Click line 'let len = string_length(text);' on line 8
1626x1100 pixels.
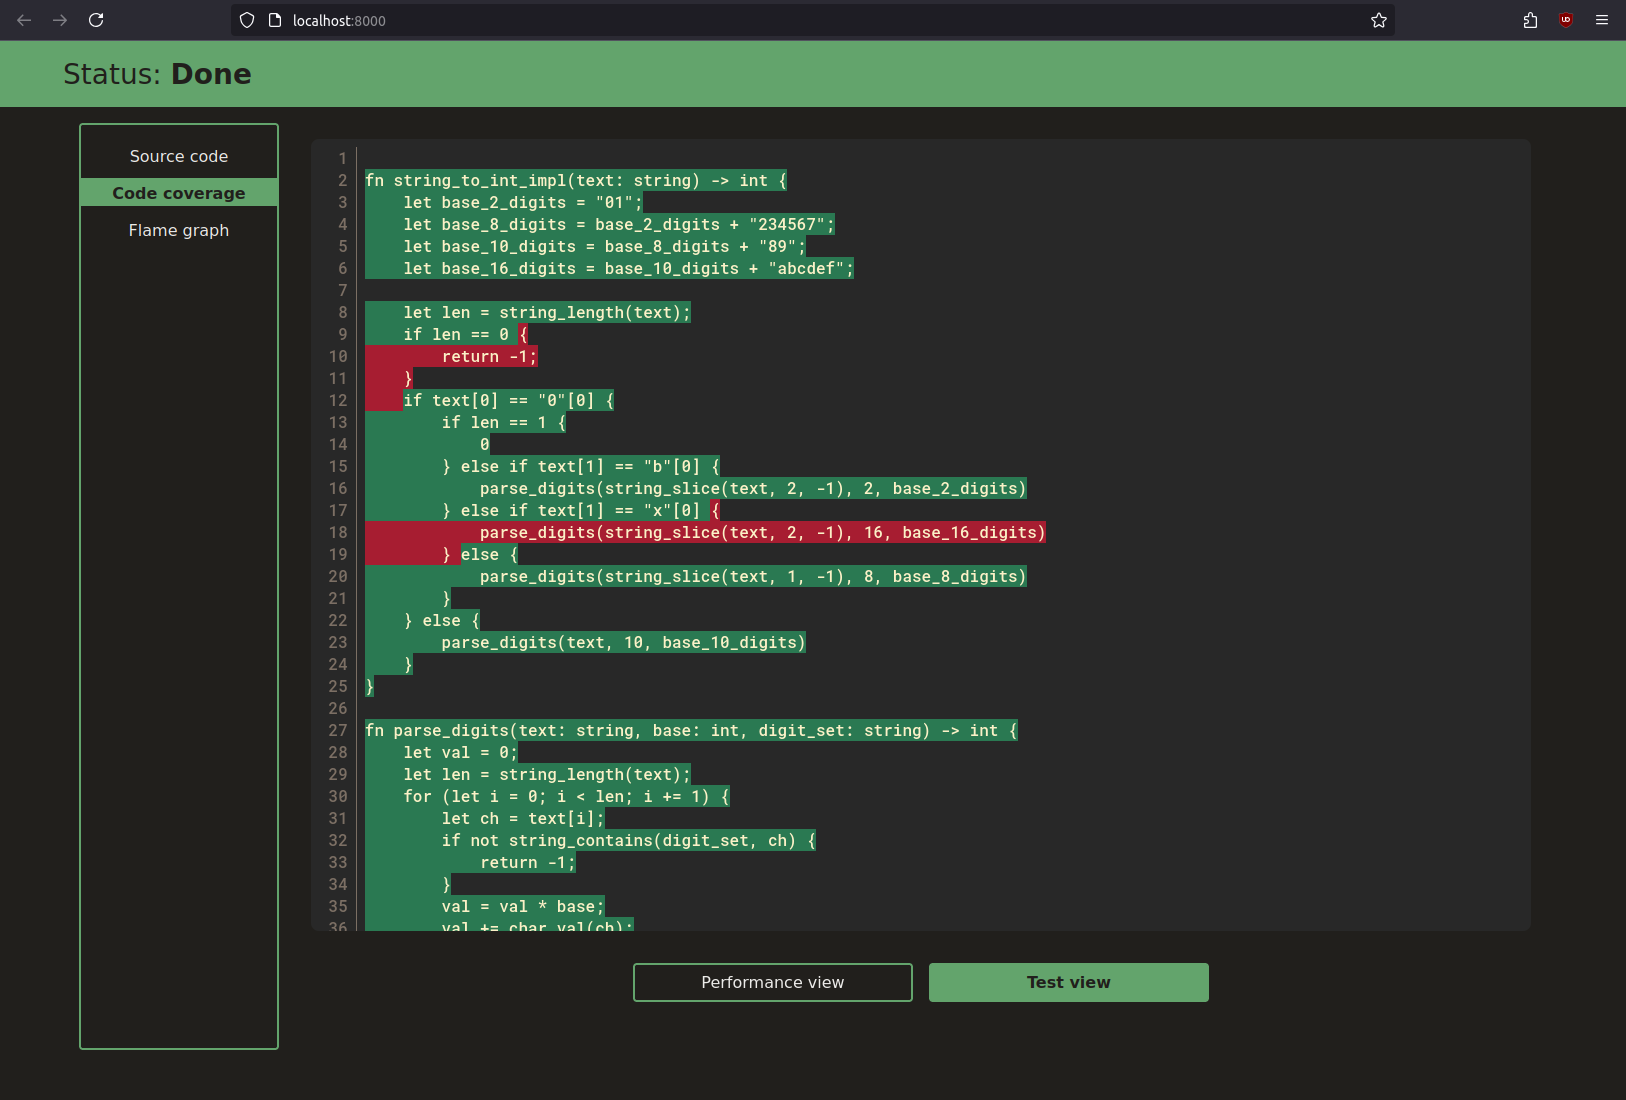tap(547, 312)
